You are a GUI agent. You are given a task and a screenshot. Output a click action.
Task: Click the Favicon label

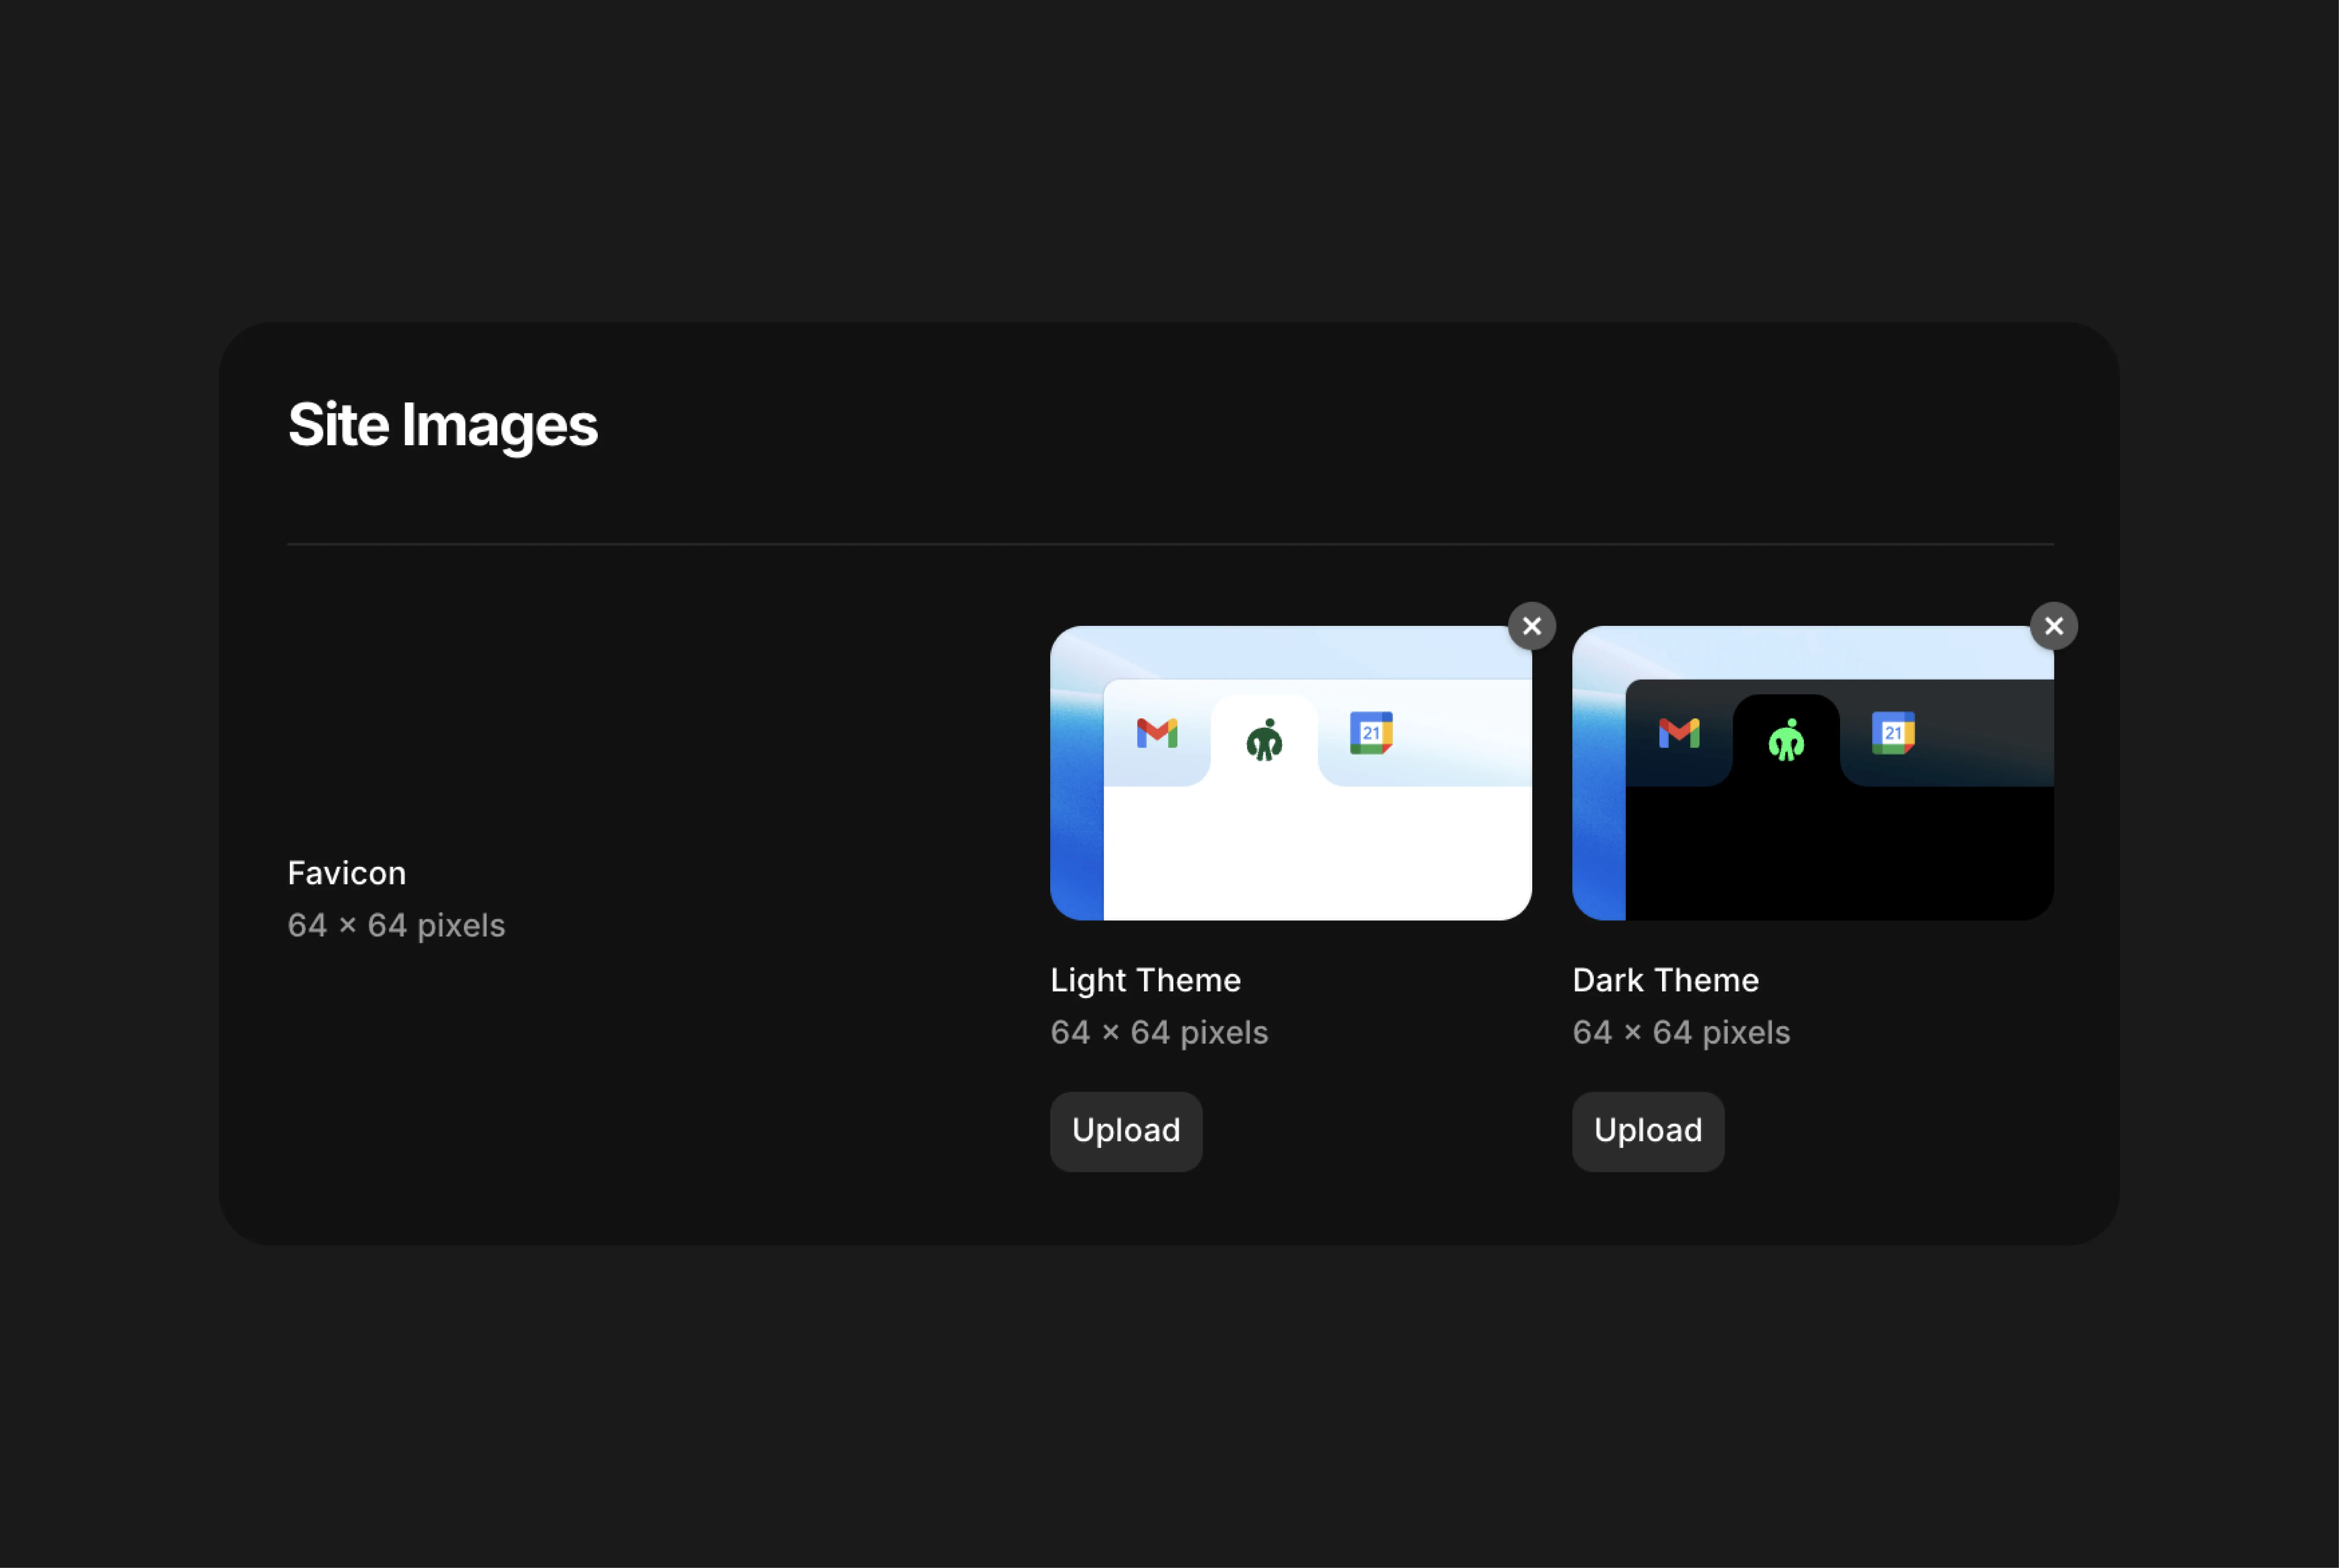coord(346,873)
